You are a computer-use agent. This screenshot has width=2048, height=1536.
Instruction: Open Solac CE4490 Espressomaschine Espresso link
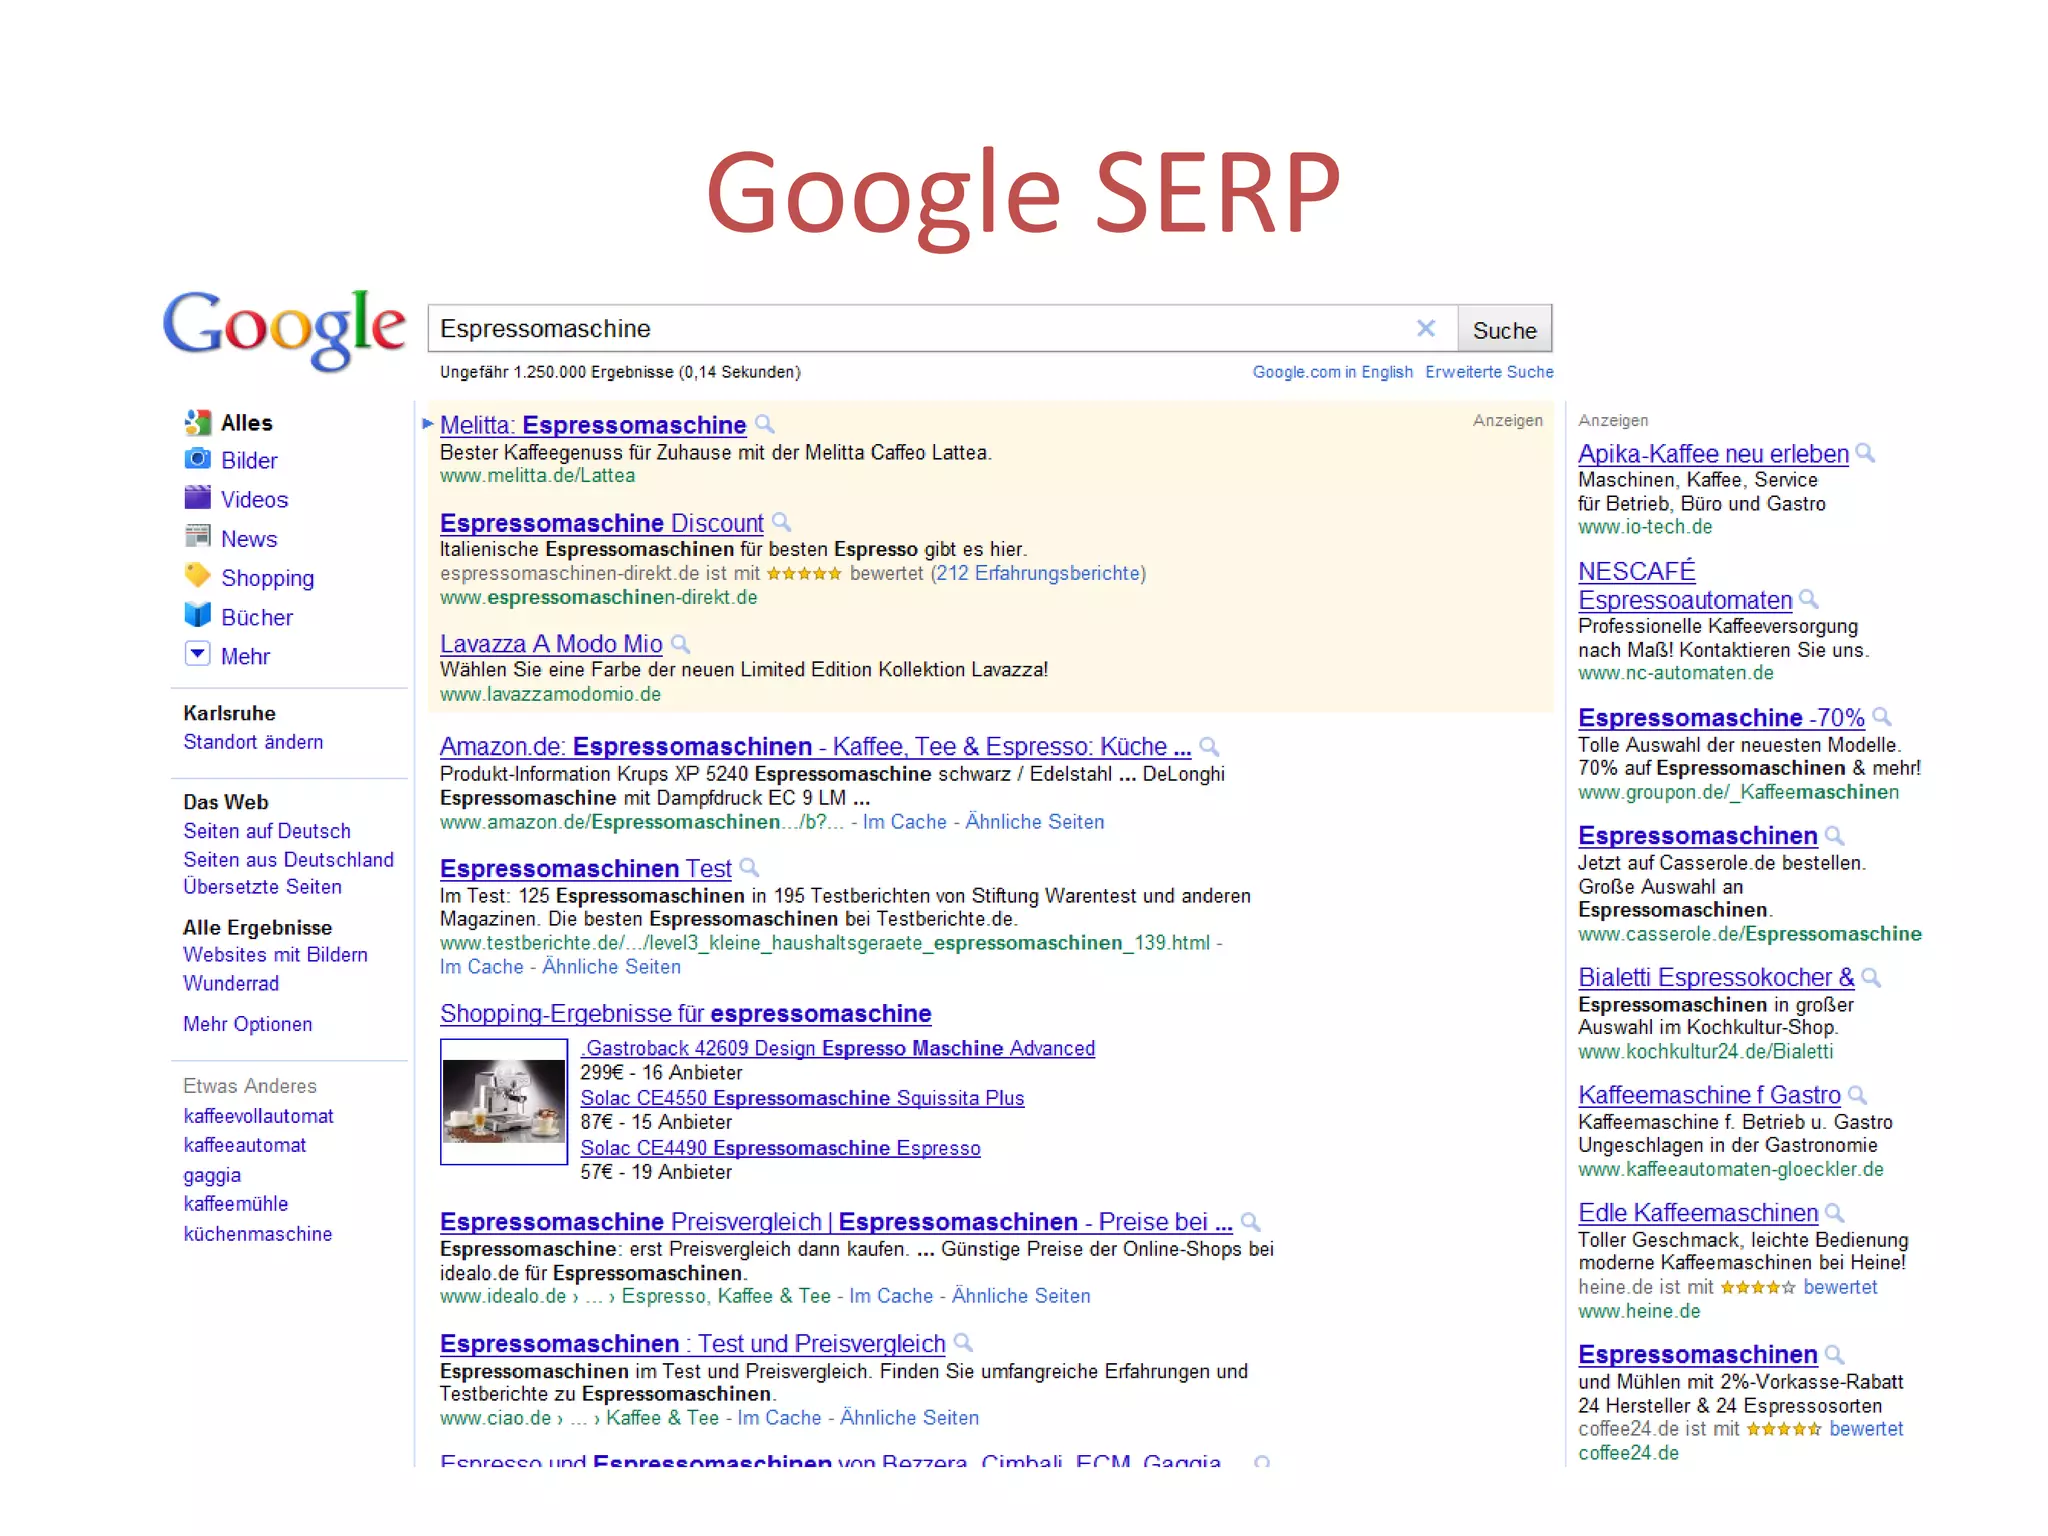coord(780,1148)
